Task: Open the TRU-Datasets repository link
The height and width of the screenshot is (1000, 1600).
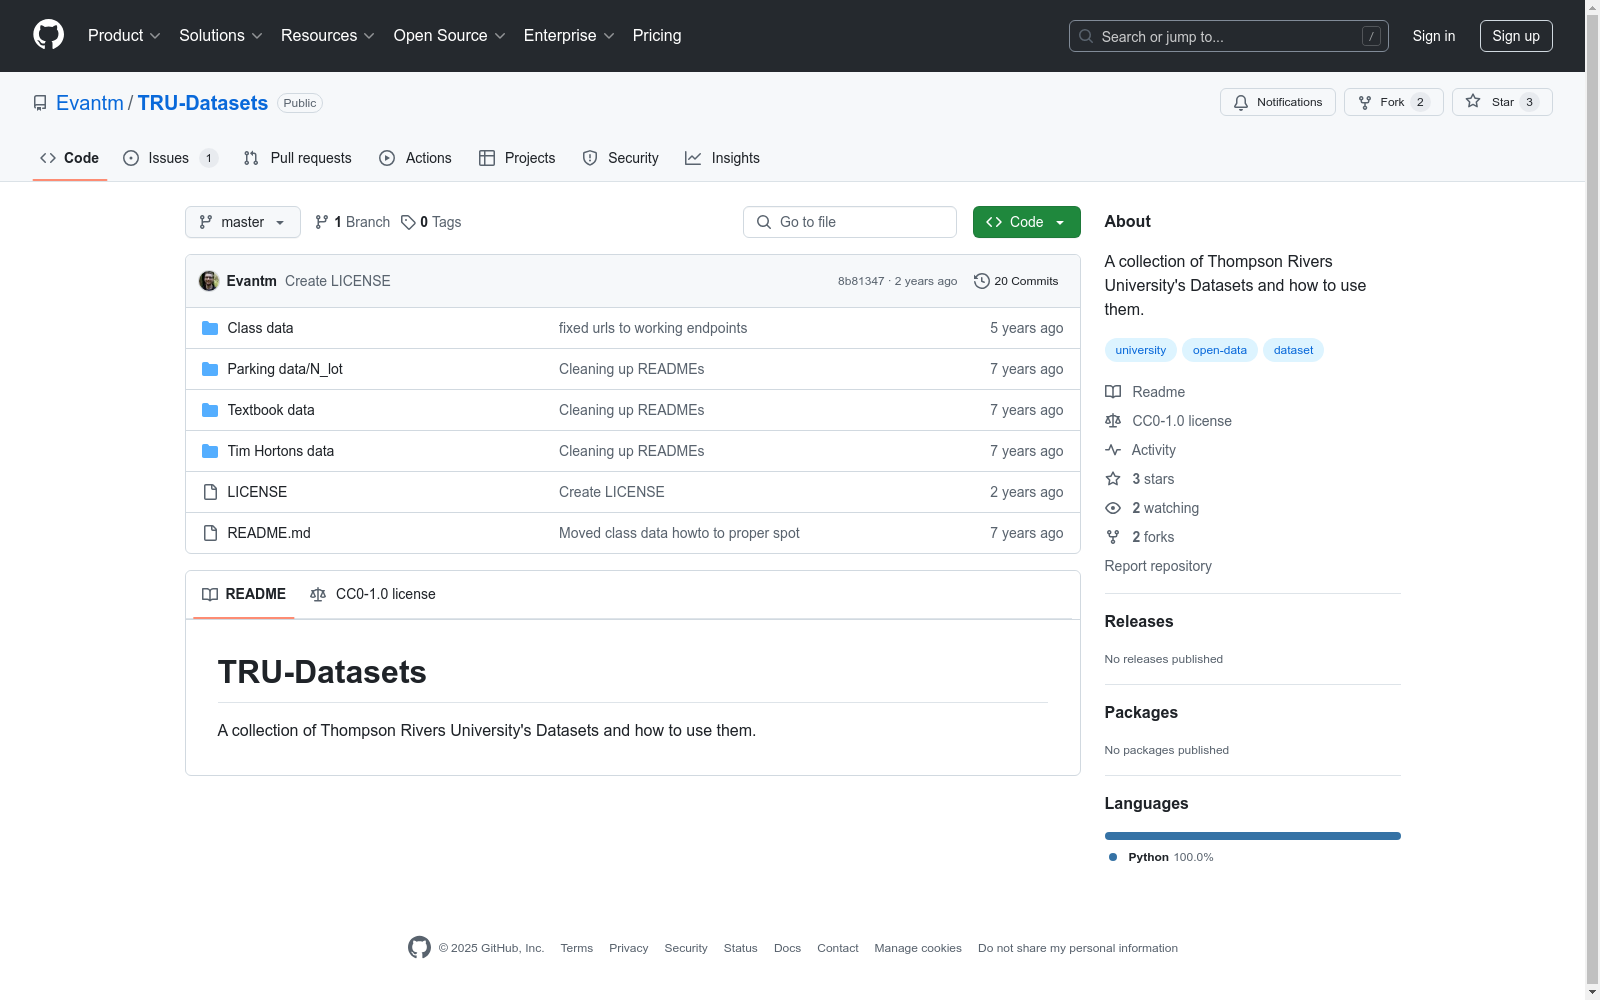Action: point(203,103)
